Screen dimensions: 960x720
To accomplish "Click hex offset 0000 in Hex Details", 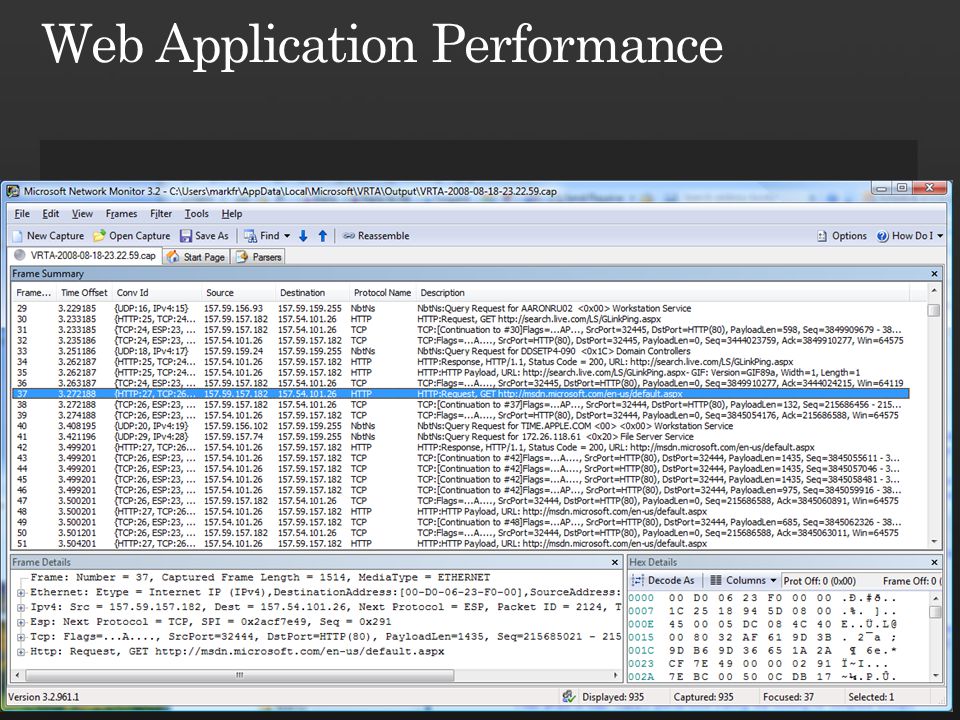I will tap(641, 598).
